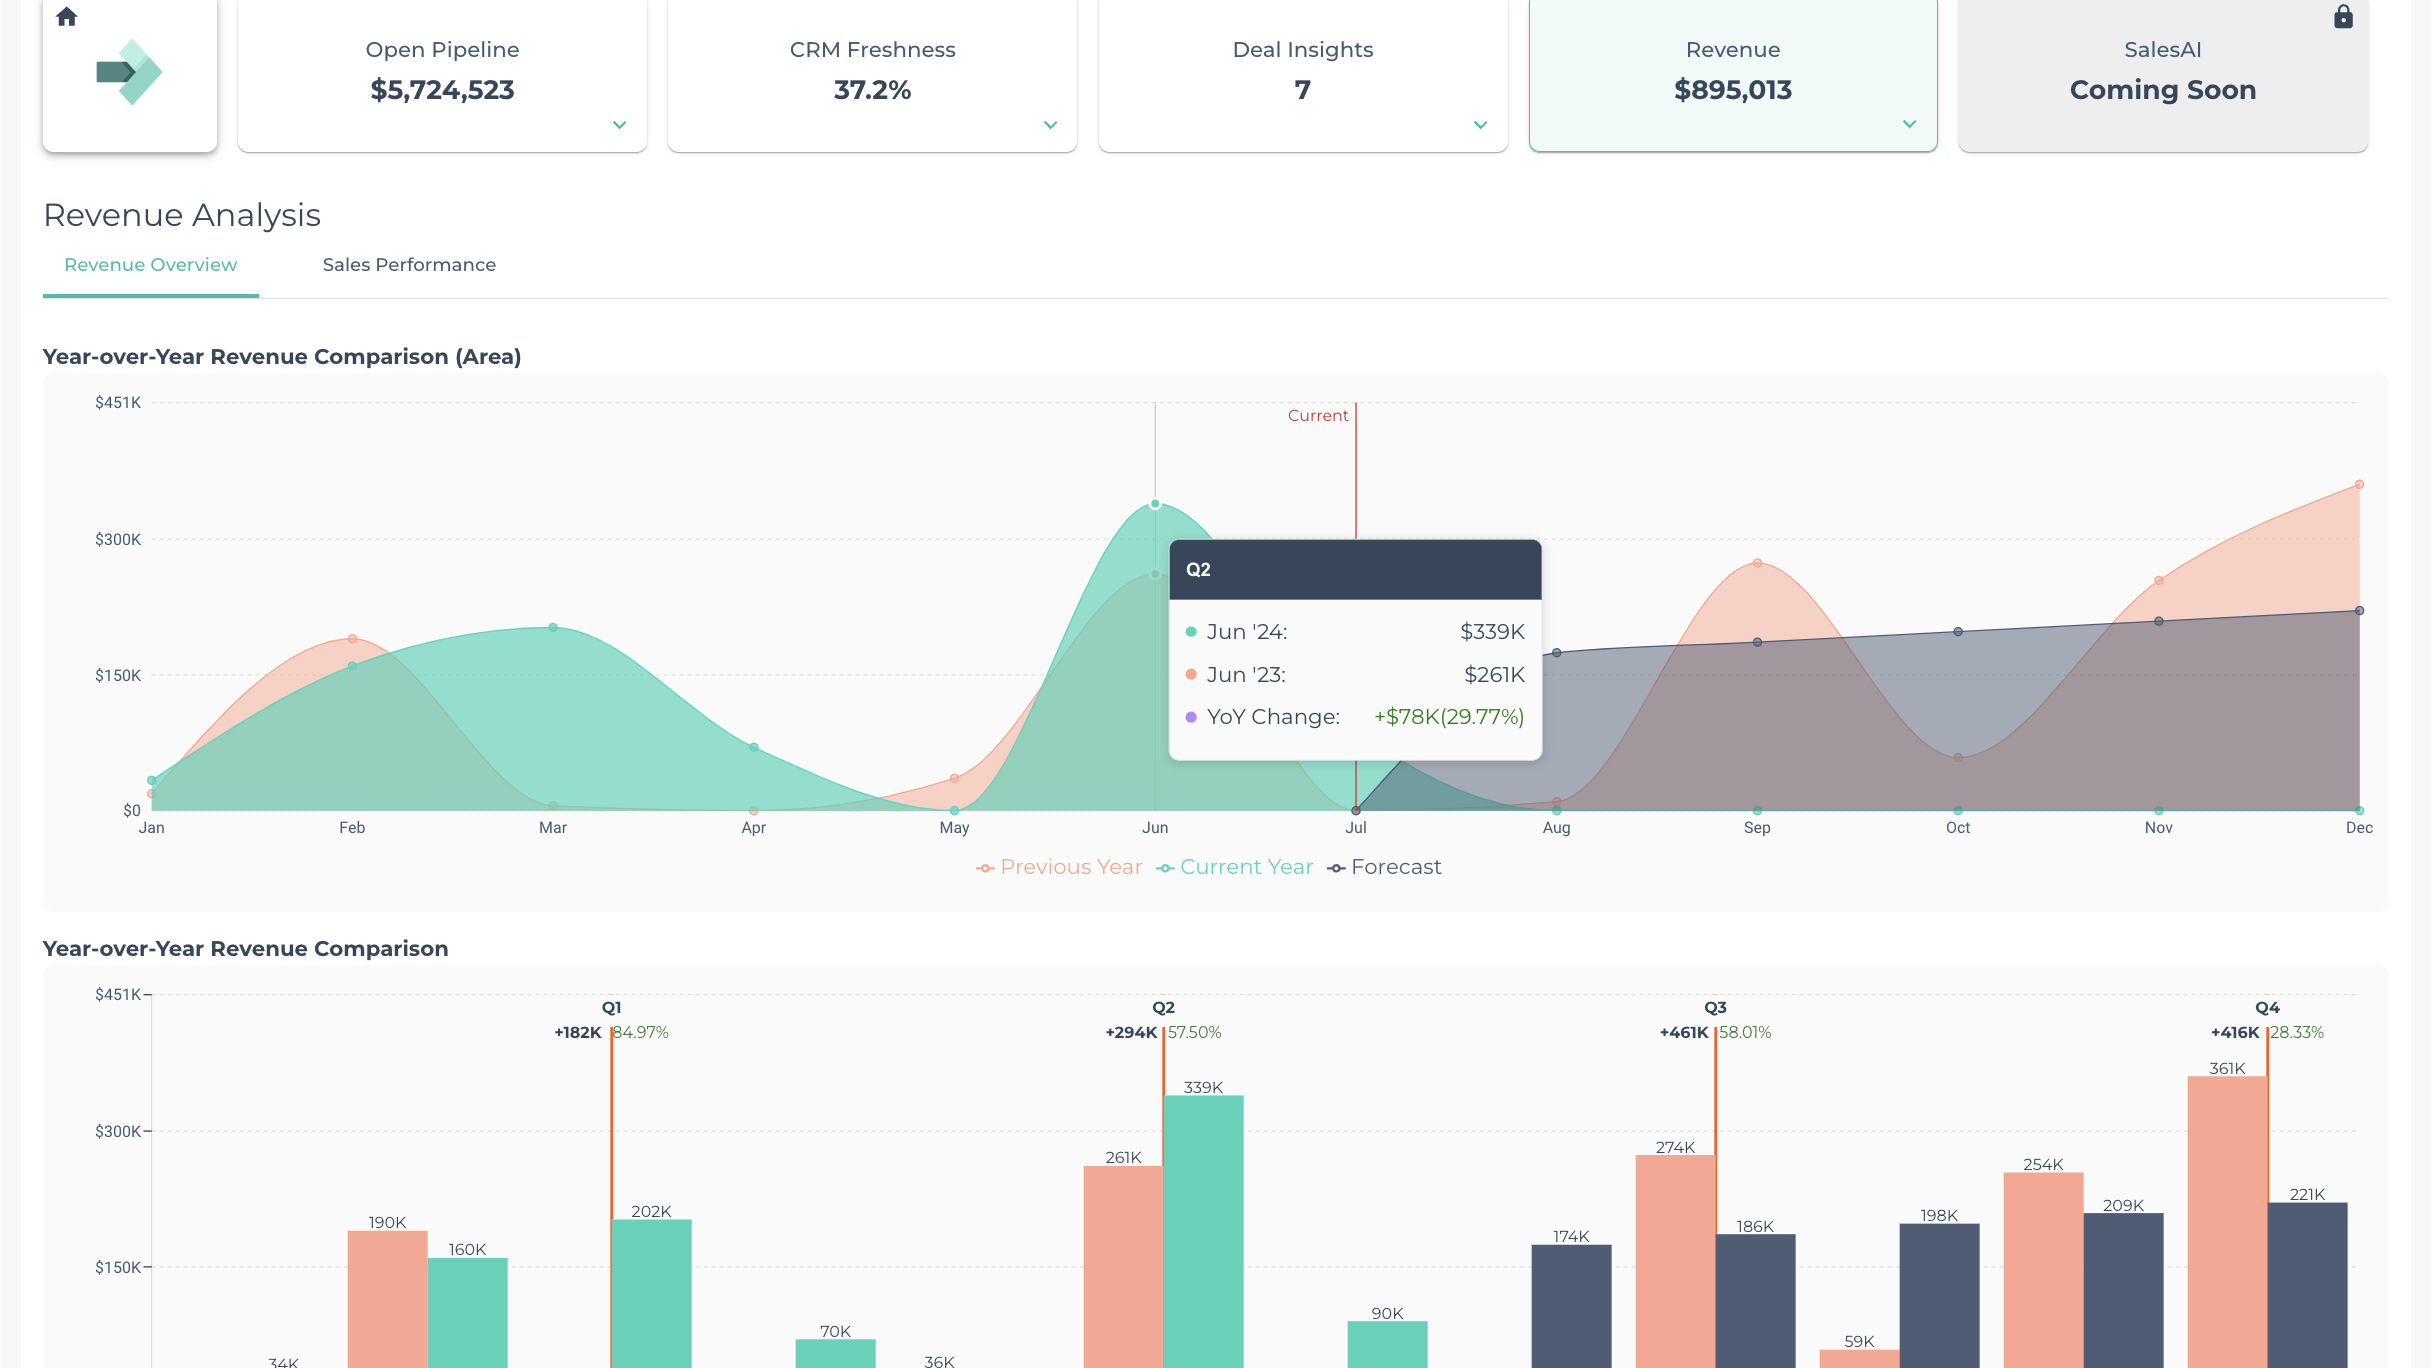Viewport: 2432px width, 1368px height.
Task: Click the Previous Year legend marker icon
Action: pyautogui.click(x=985, y=867)
